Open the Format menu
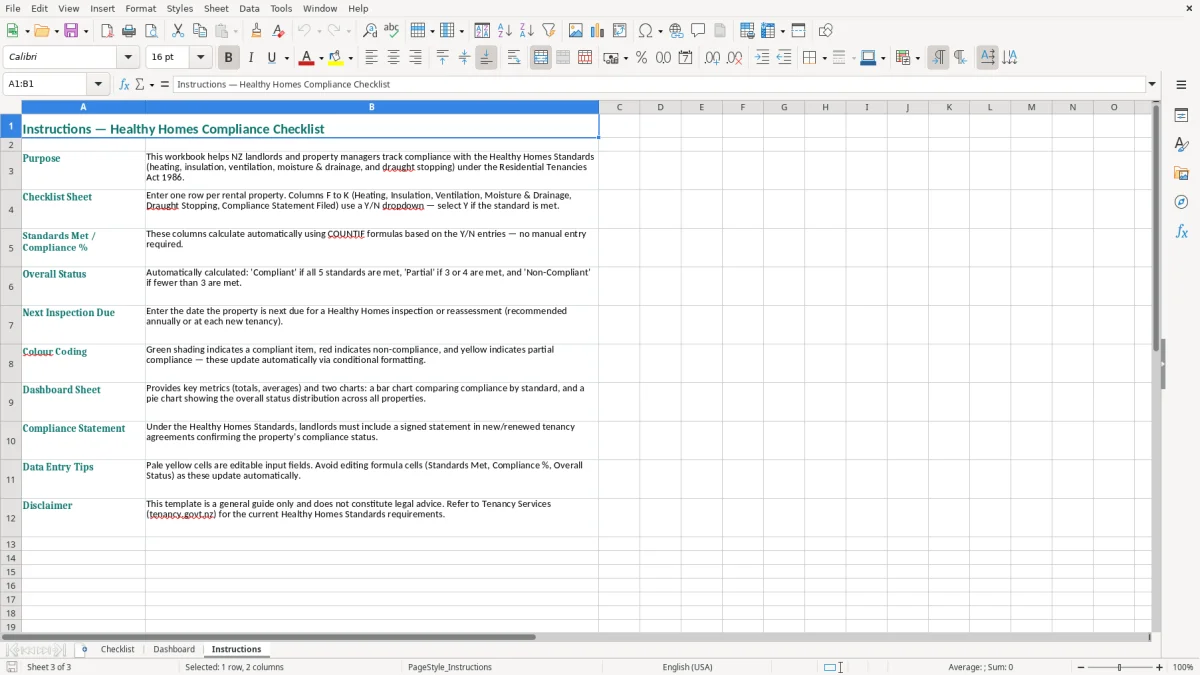The image size is (1200, 675). click(x=140, y=8)
